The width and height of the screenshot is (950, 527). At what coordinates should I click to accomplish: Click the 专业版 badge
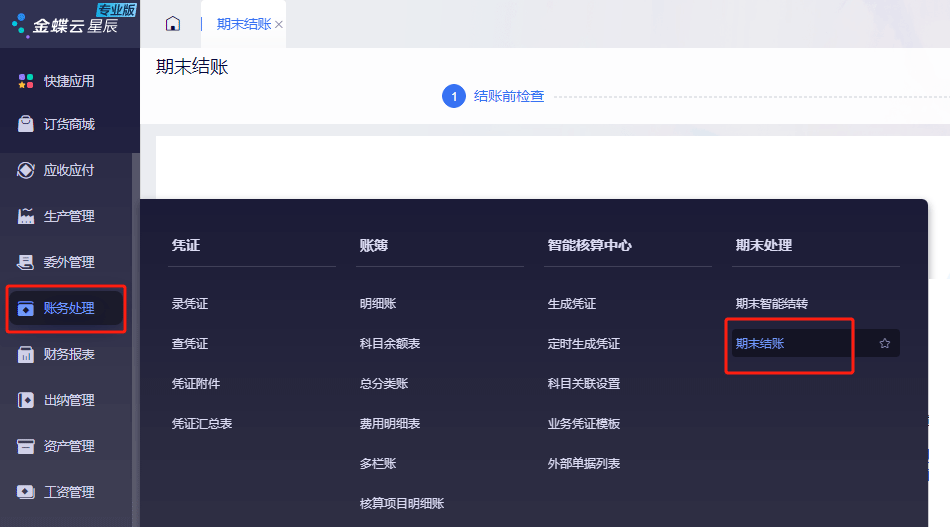(x=117, y=10)
